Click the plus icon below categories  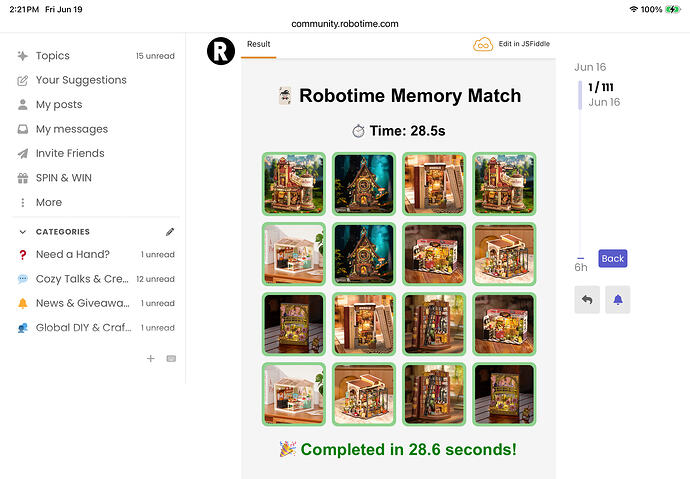(150, 358)
